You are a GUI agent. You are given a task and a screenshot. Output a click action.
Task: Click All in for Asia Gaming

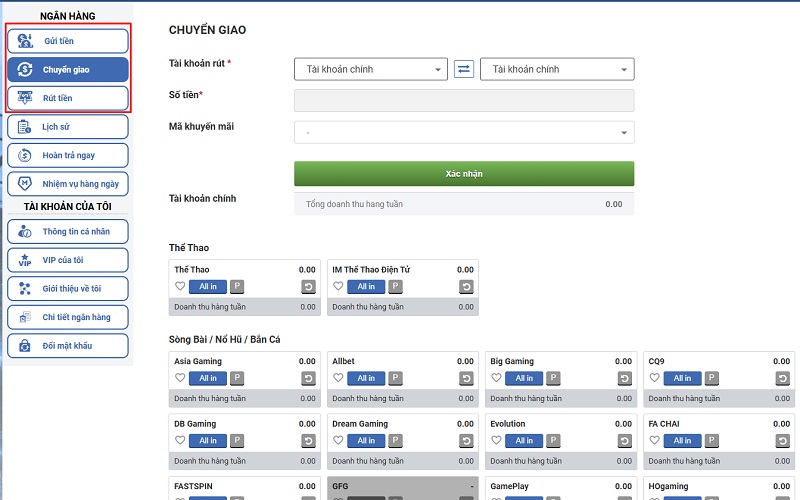click(x=208, y=379)
